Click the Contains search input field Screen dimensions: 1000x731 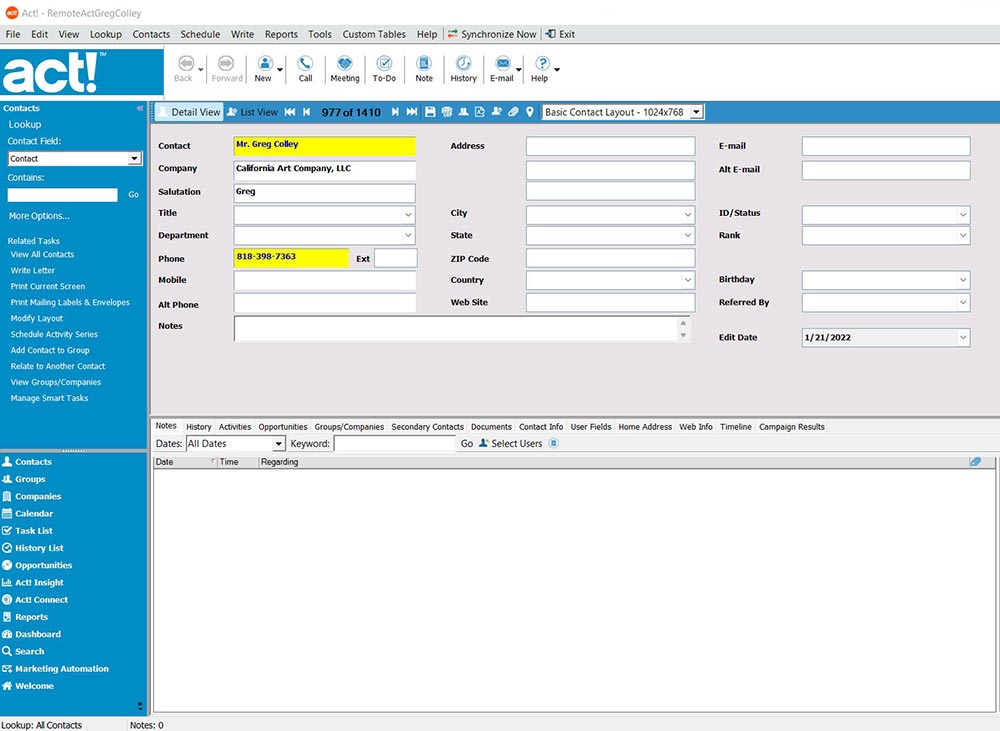coord(62,195)
